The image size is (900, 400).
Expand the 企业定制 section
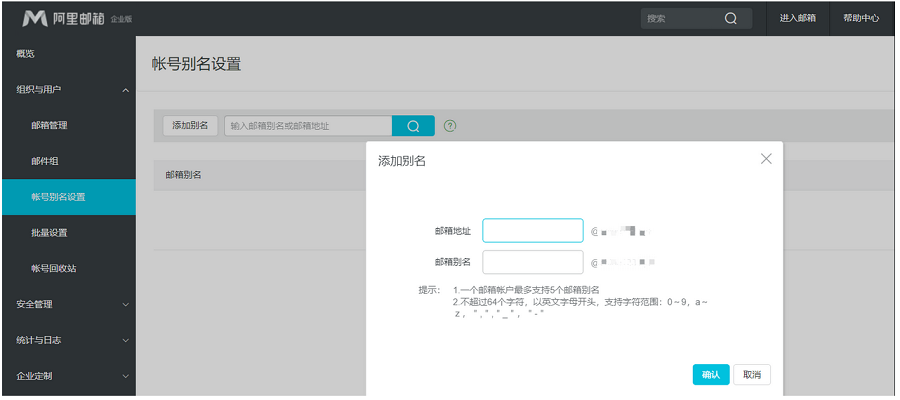pos(126,376)
